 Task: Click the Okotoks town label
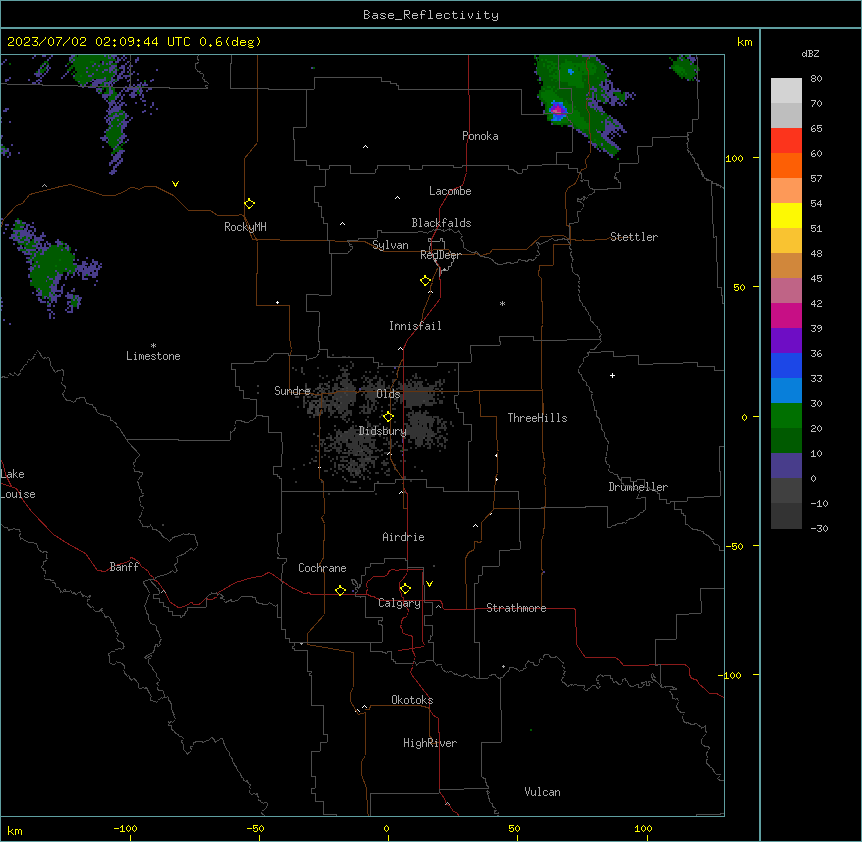[412, 700]
